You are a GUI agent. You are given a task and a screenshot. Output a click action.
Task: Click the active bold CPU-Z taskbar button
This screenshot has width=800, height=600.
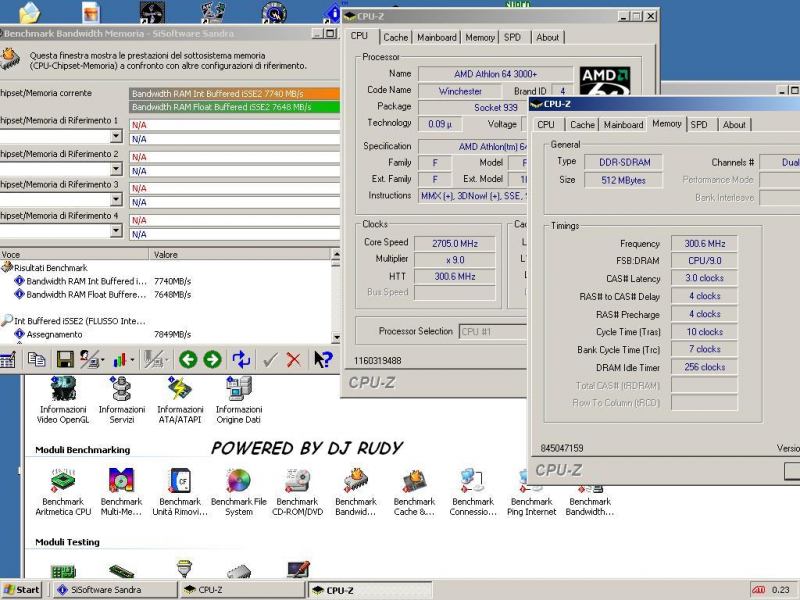tap(369, 590)
